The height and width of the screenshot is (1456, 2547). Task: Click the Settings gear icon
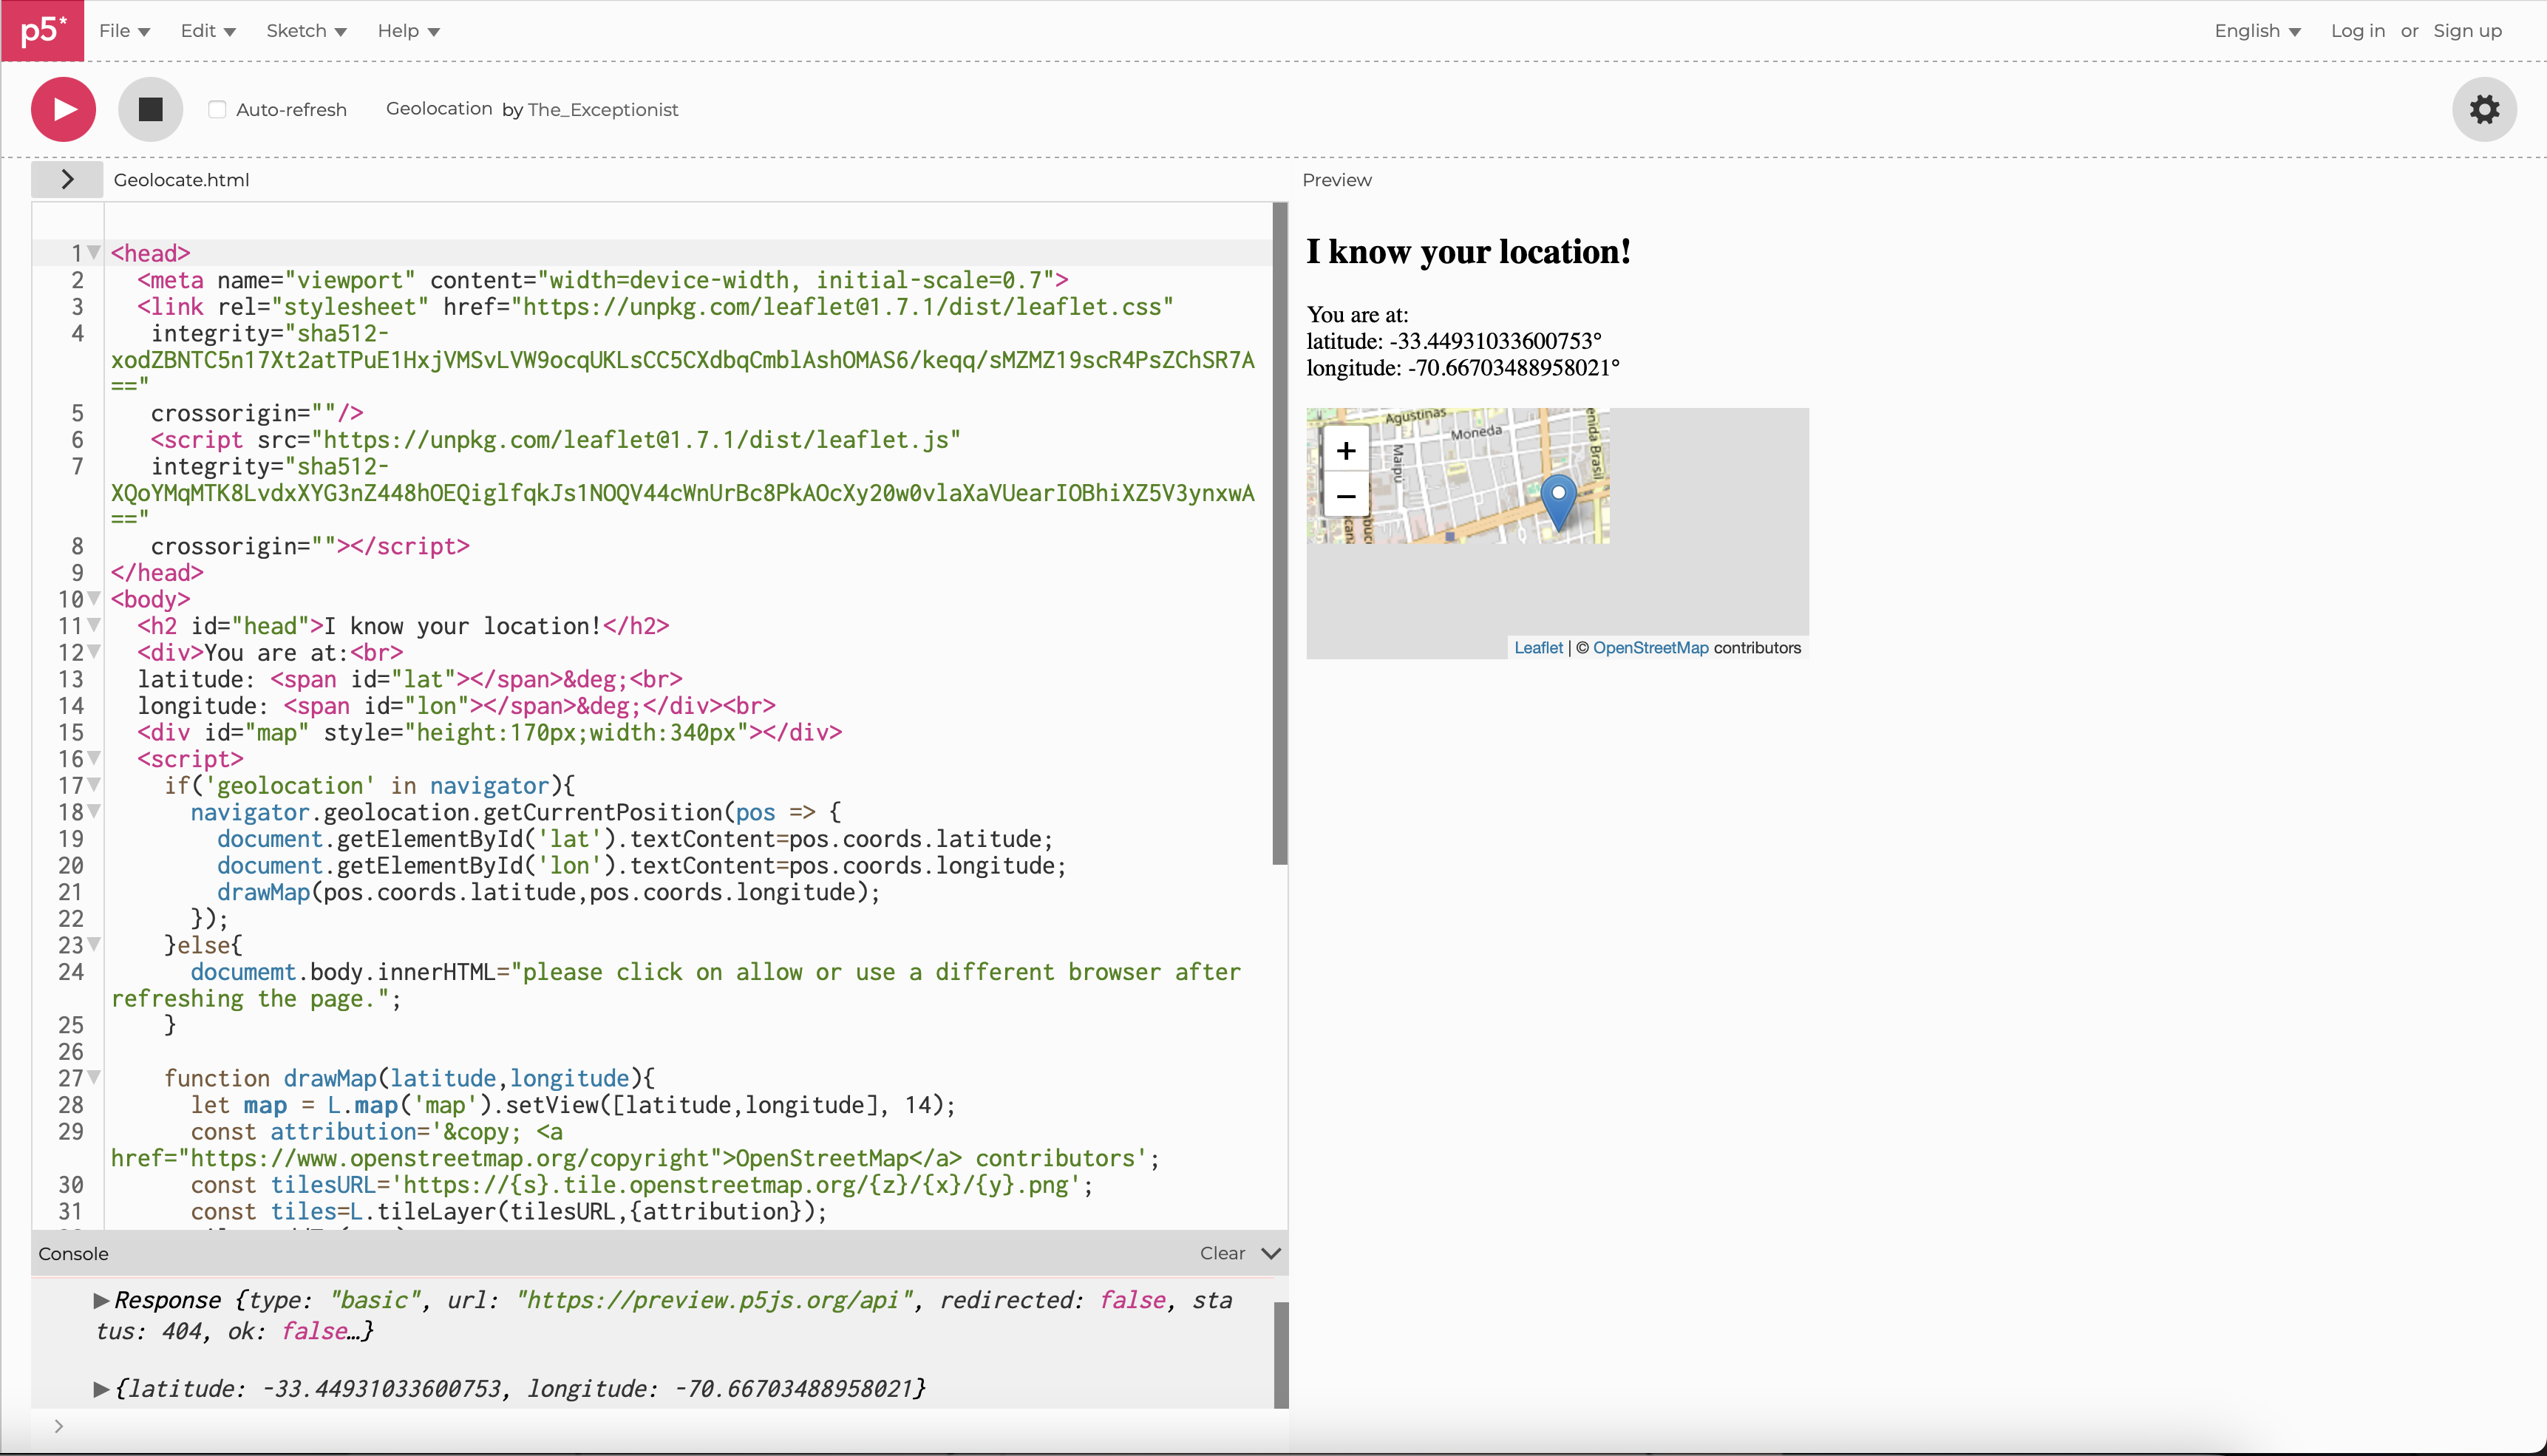pyautogui.click(x=2484, y=109)
